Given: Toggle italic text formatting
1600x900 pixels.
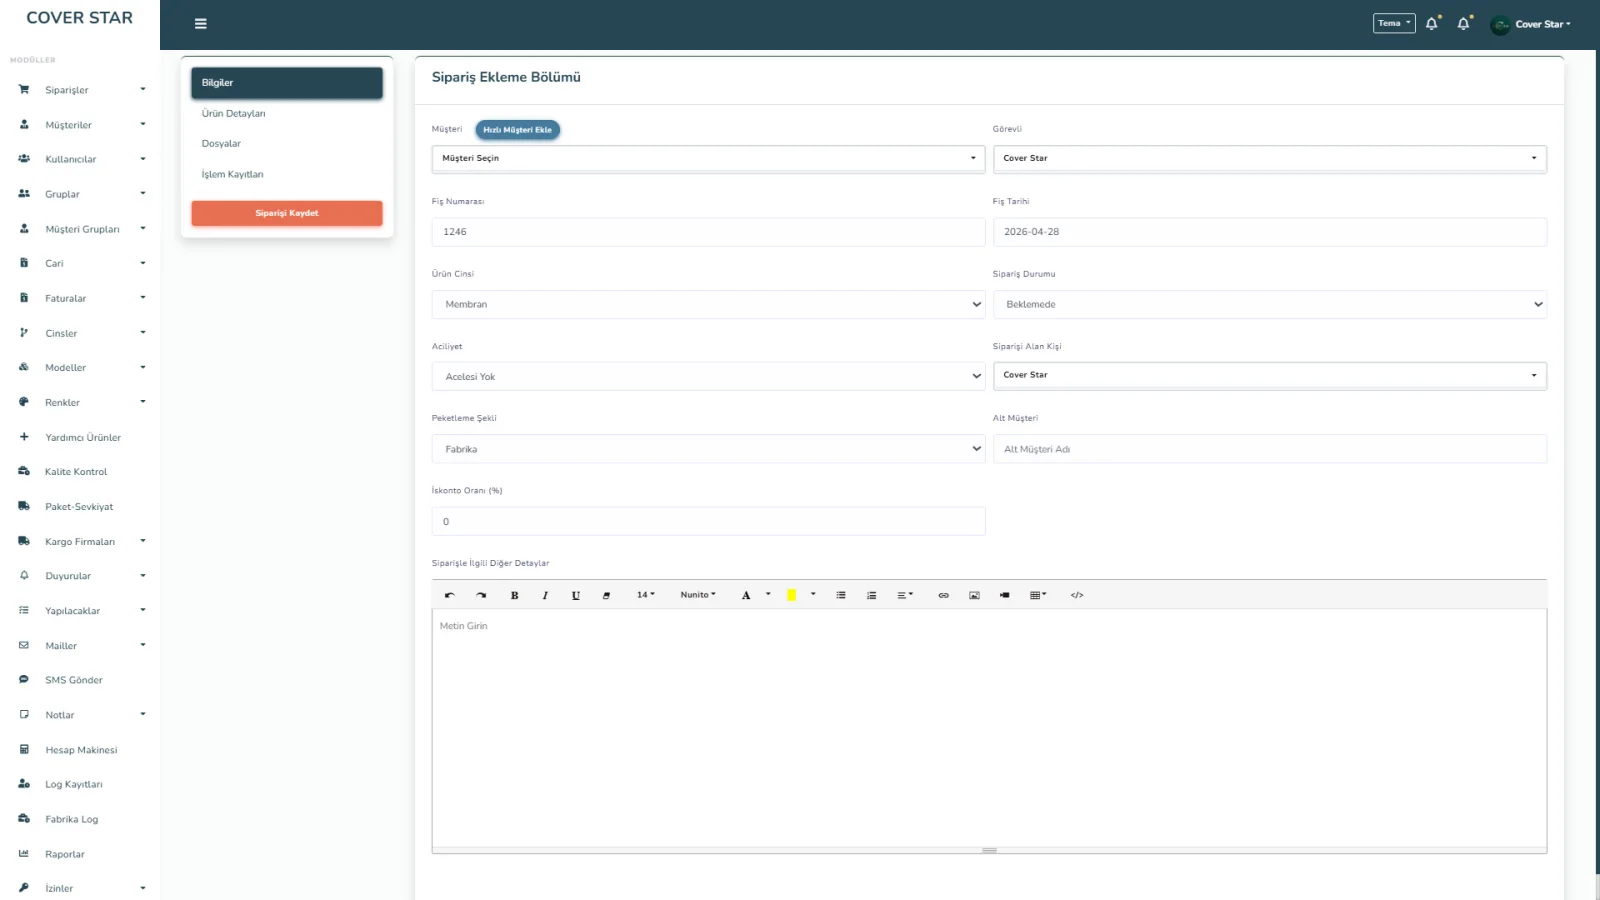Looking at the screenshot, I should (545, 595).
